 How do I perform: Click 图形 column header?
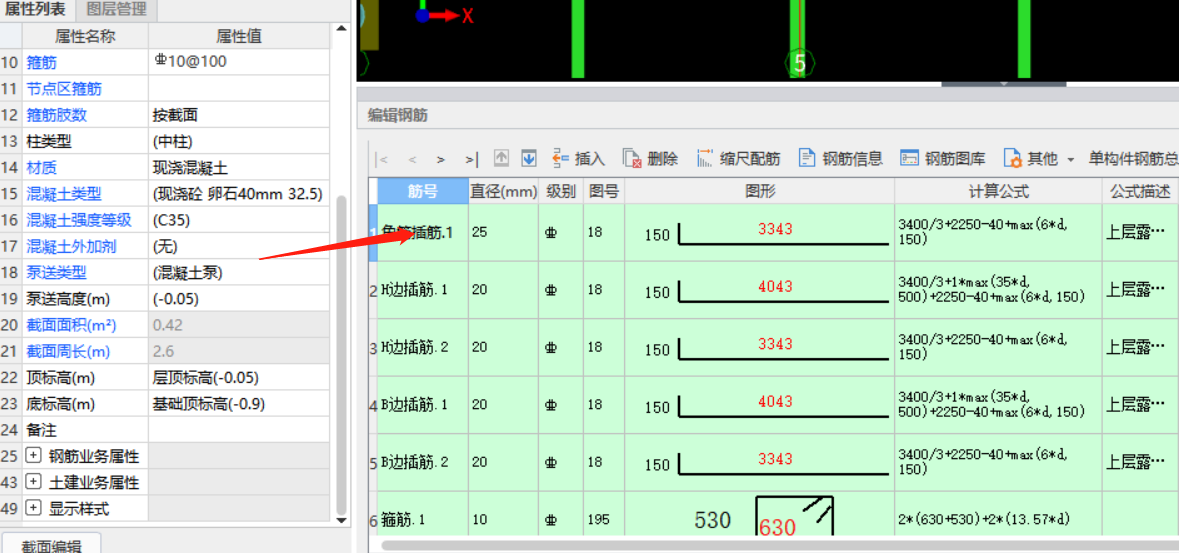point(759,191)
